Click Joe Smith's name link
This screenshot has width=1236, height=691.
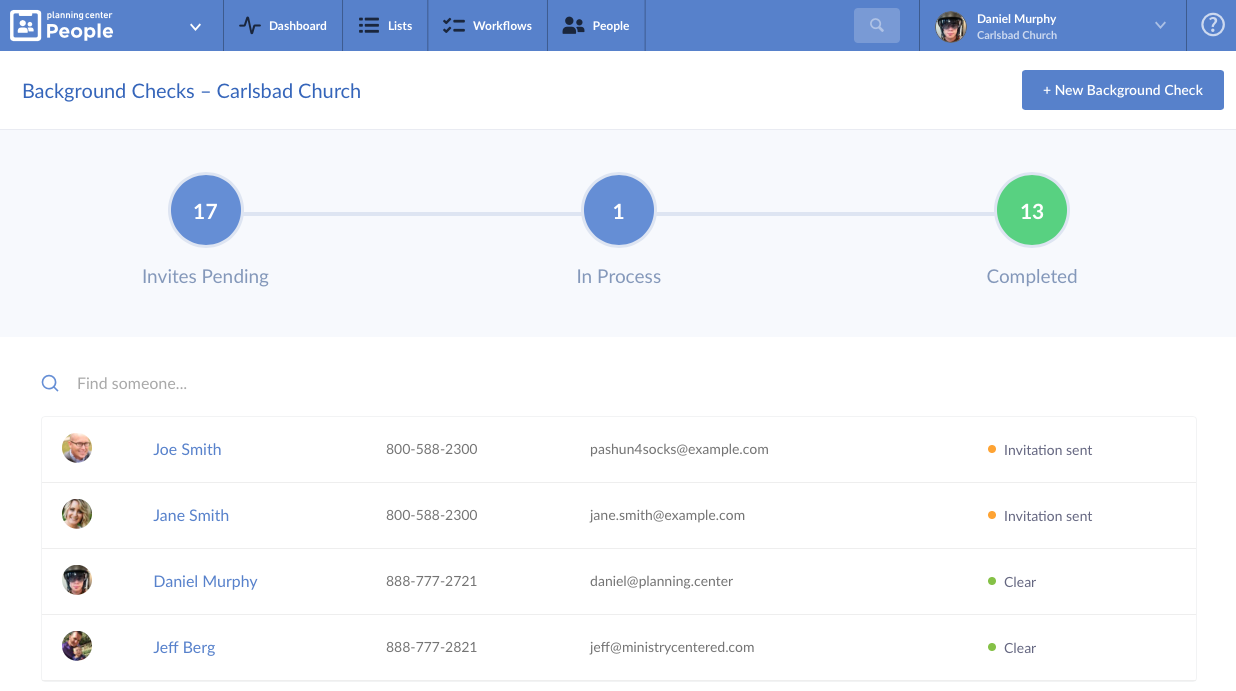[x=187, y=449]
